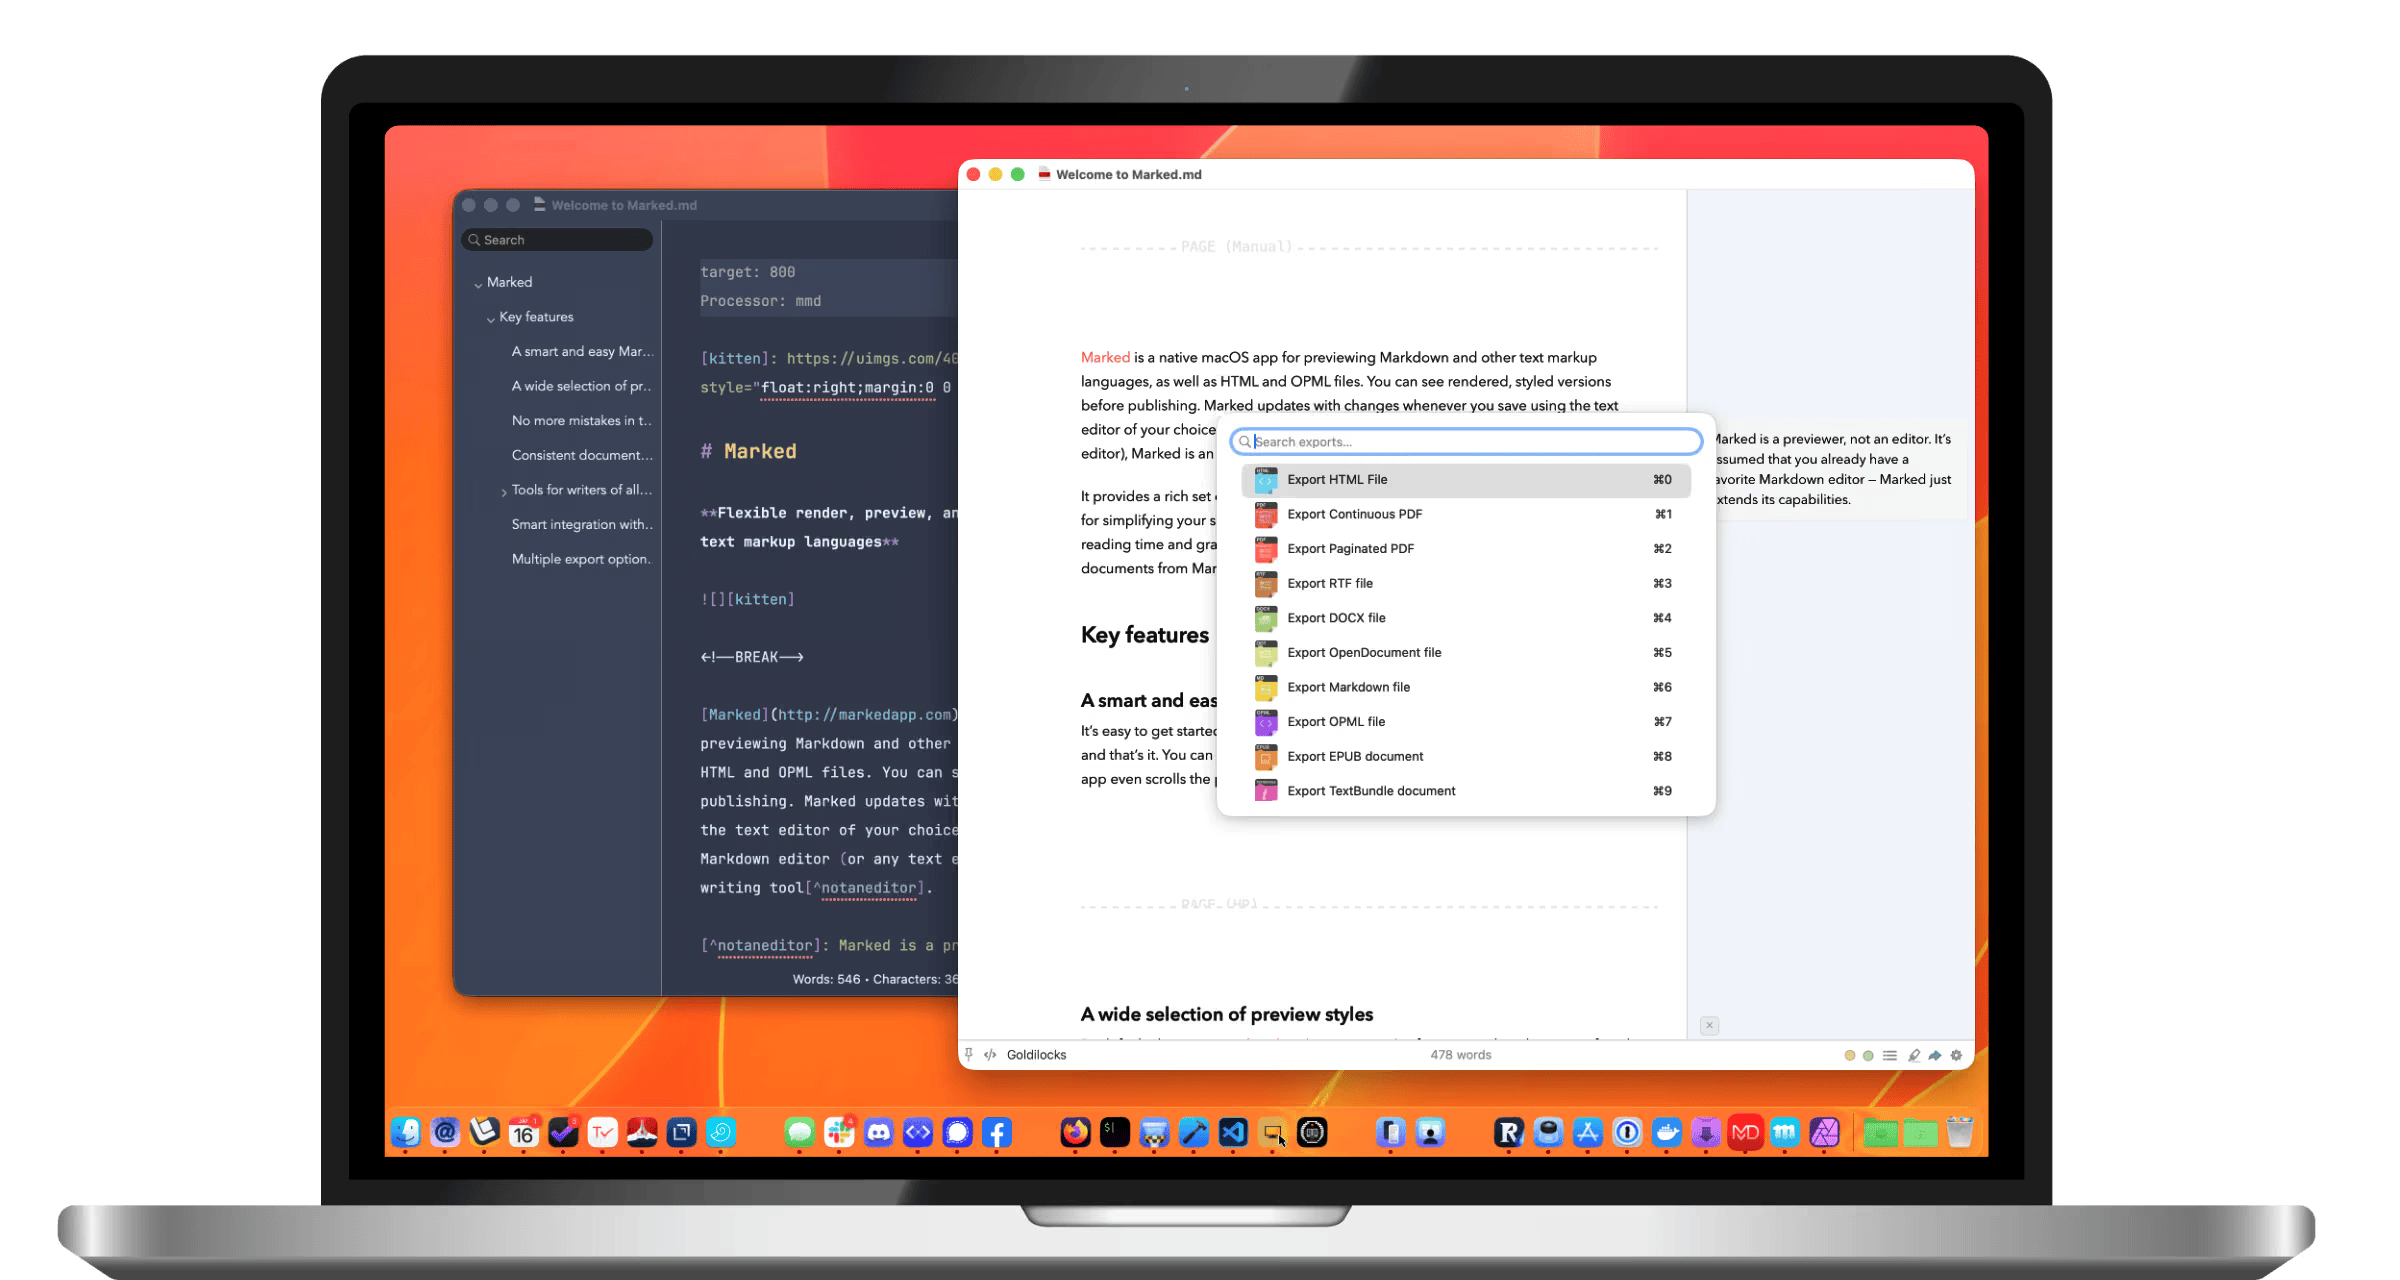Viewport: 2400px width, 1280px height.
Task: Open Slack from the Dock
Action: (x=839, y=1133)
